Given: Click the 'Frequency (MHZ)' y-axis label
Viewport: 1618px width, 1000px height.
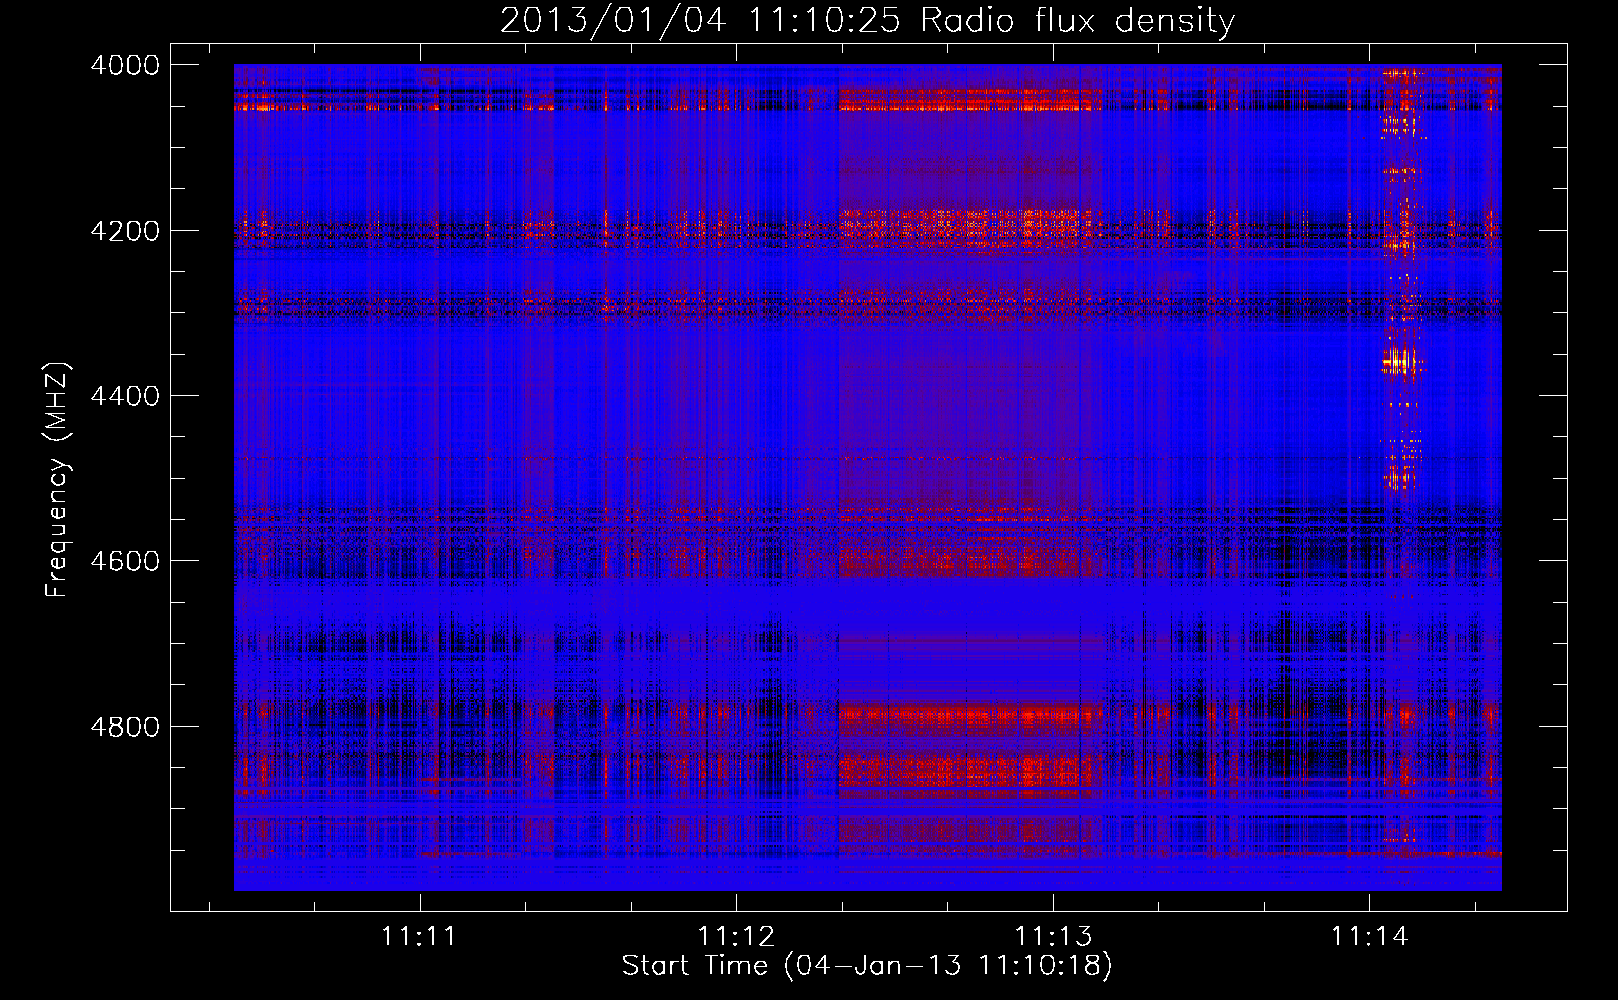Looking at the screenshot, I should pyautogui.click(x=57, y=480).
